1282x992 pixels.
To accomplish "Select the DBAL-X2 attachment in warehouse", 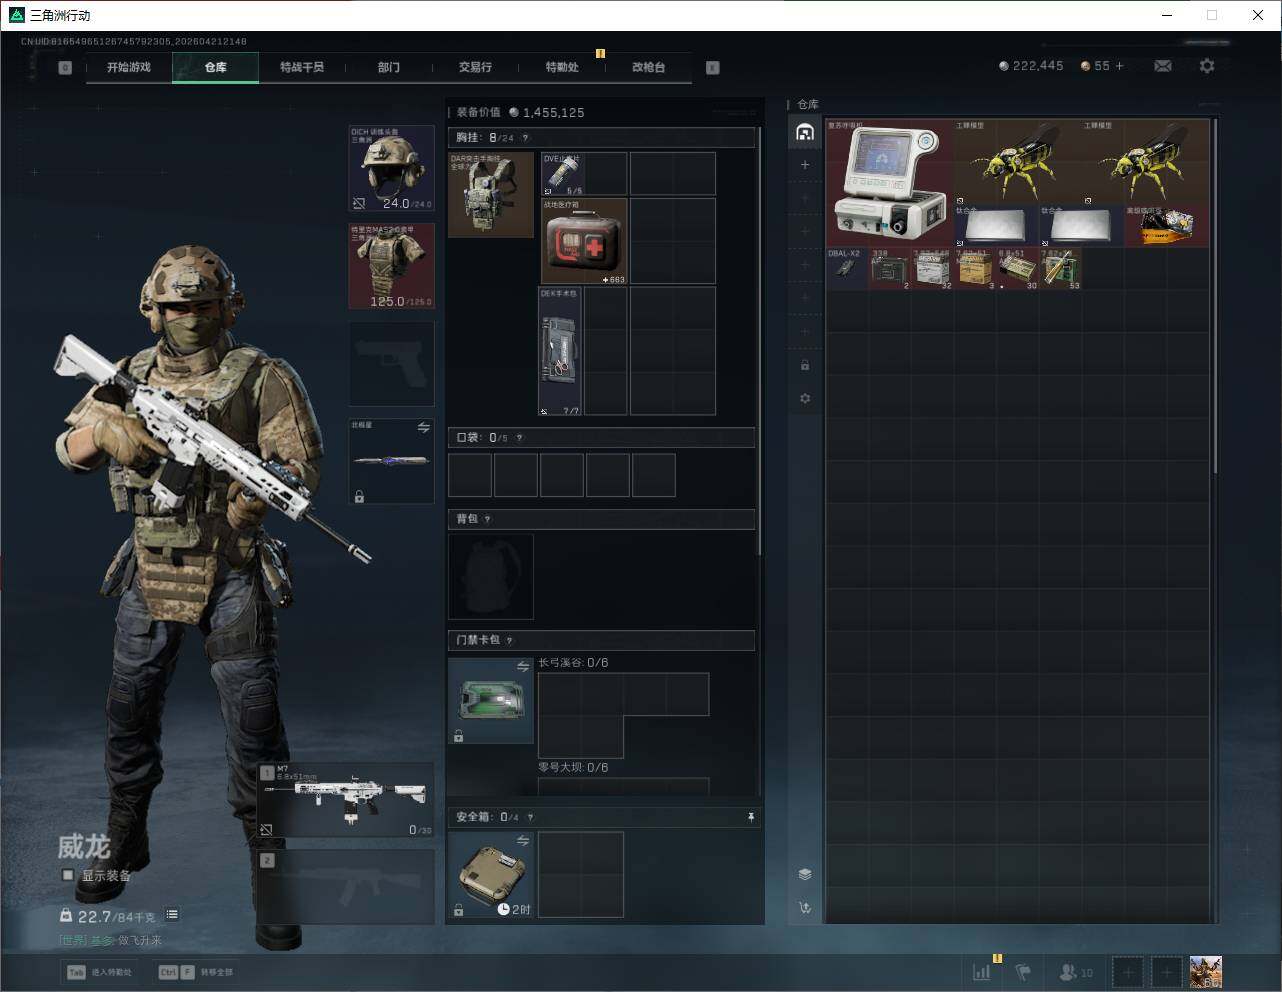I will [x=846, y=268].
